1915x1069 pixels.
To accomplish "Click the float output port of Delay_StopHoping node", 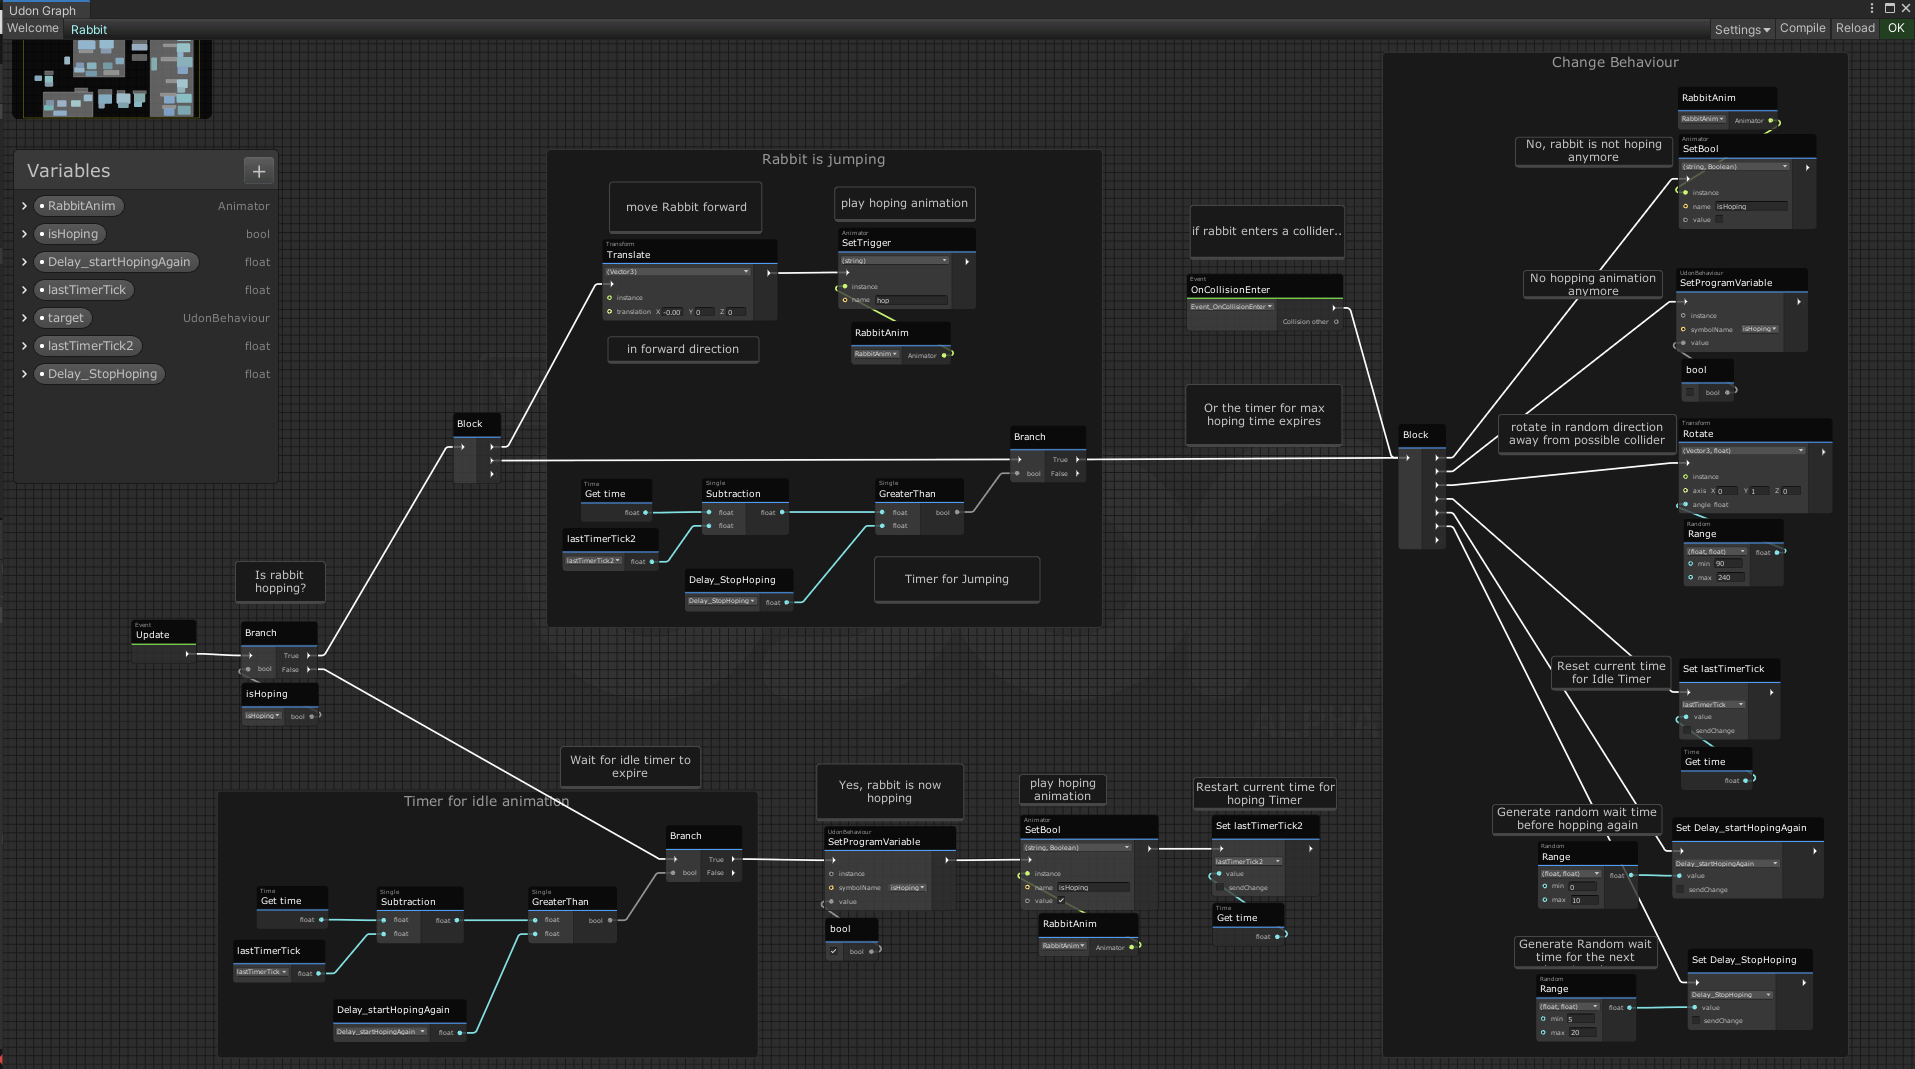I will point(787,602).
